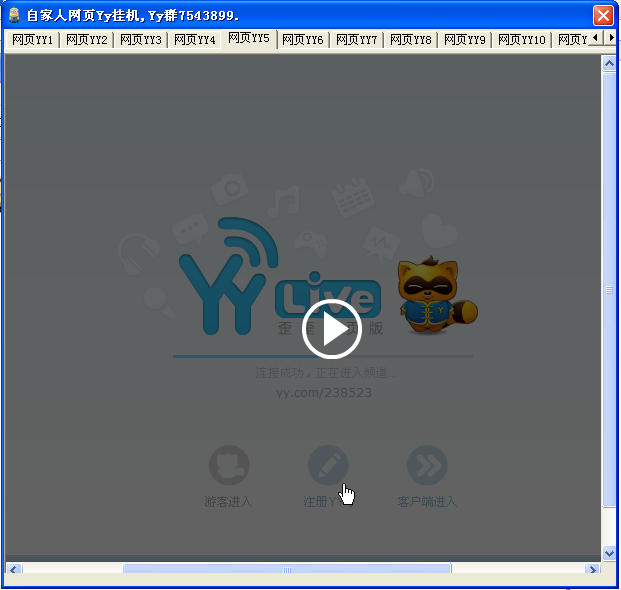Click the horizontal scrollbar left arrow
The height and width of the screenshot is (590, 621).
(13, 569)
